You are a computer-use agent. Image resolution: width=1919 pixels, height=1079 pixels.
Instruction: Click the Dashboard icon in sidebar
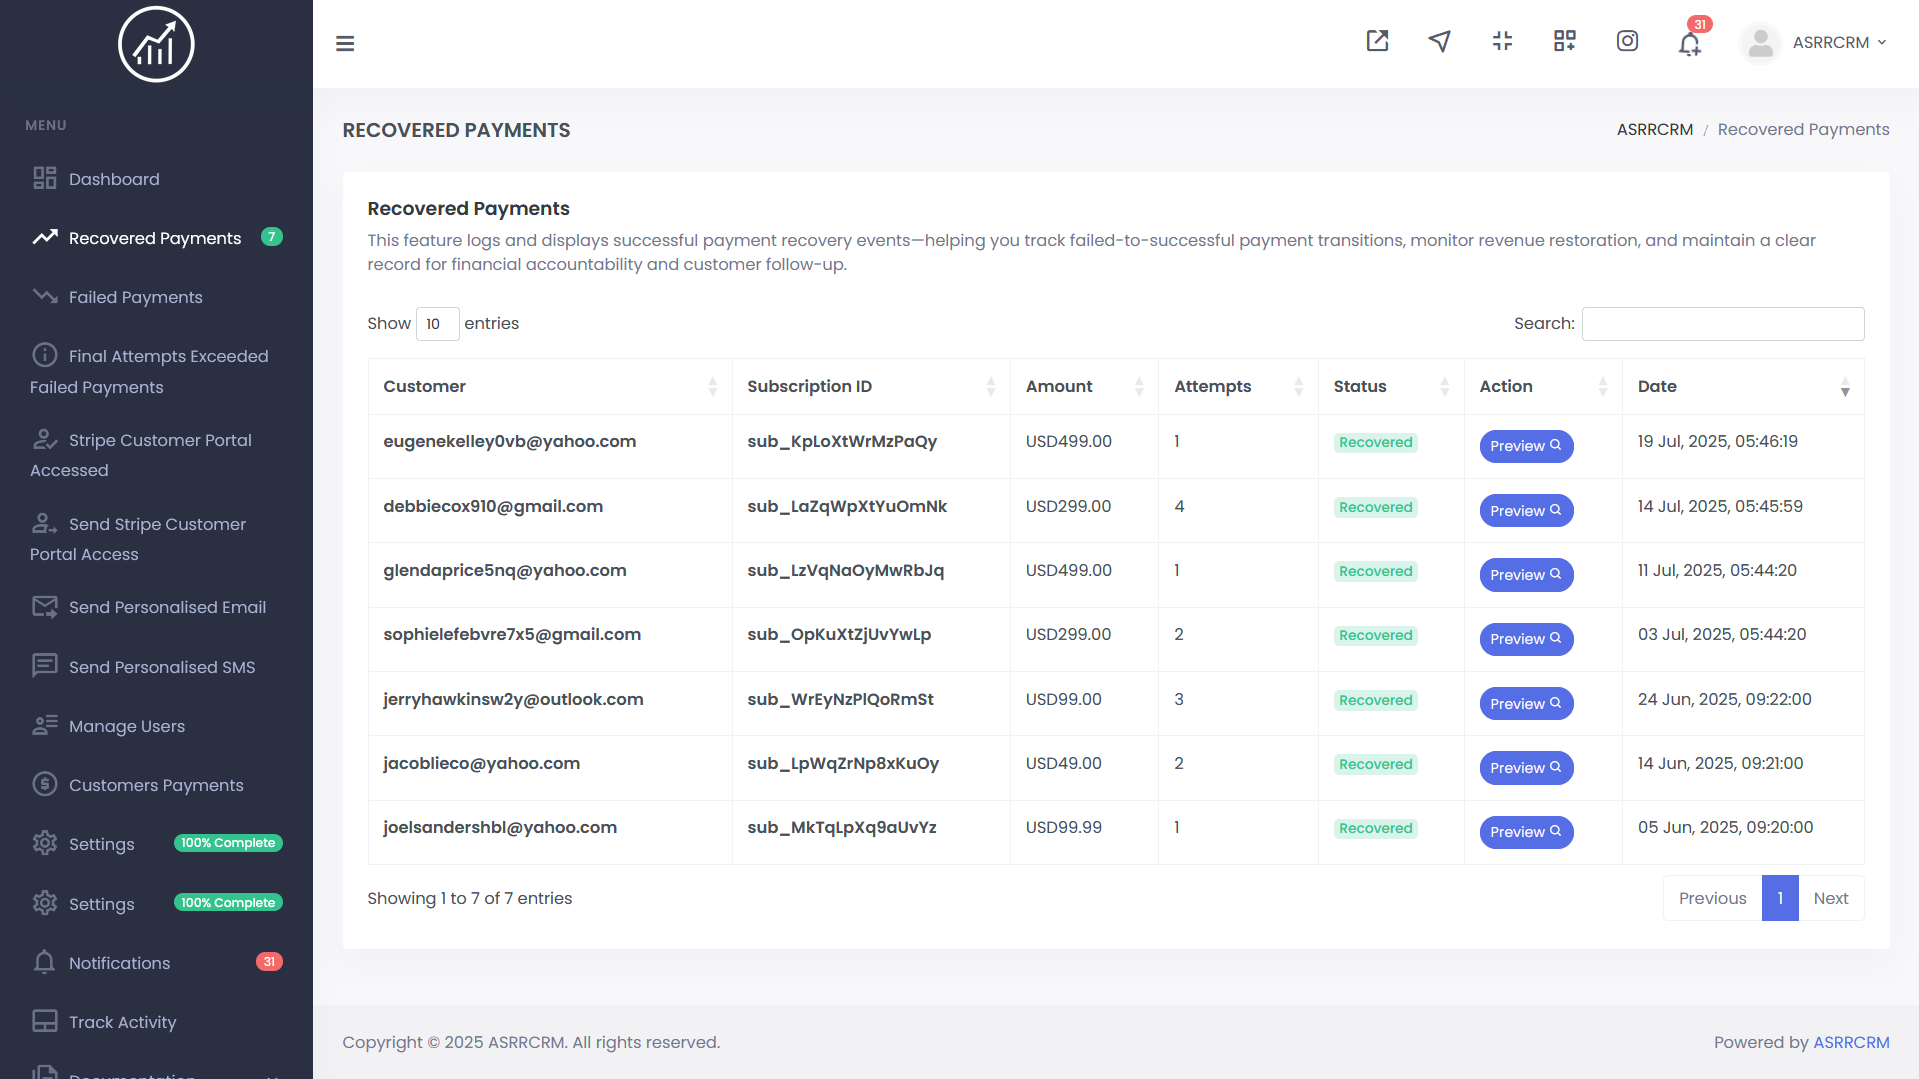click(45, 178)
